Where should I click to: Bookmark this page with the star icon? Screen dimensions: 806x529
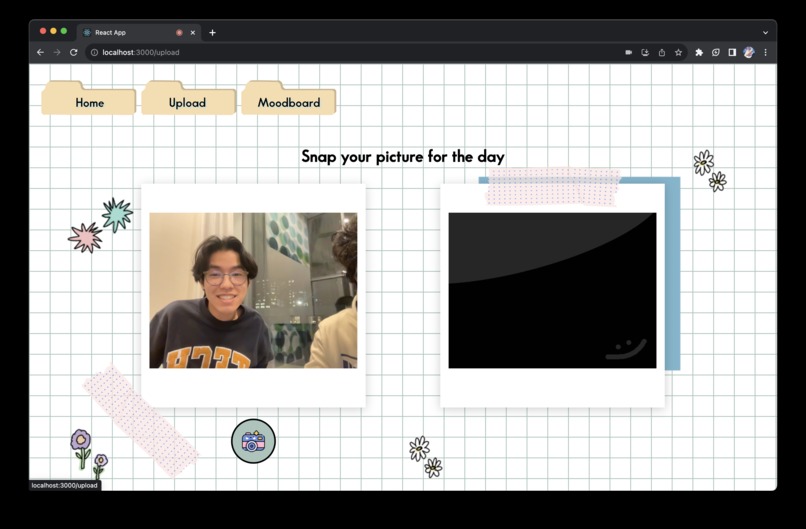point(679,52)
